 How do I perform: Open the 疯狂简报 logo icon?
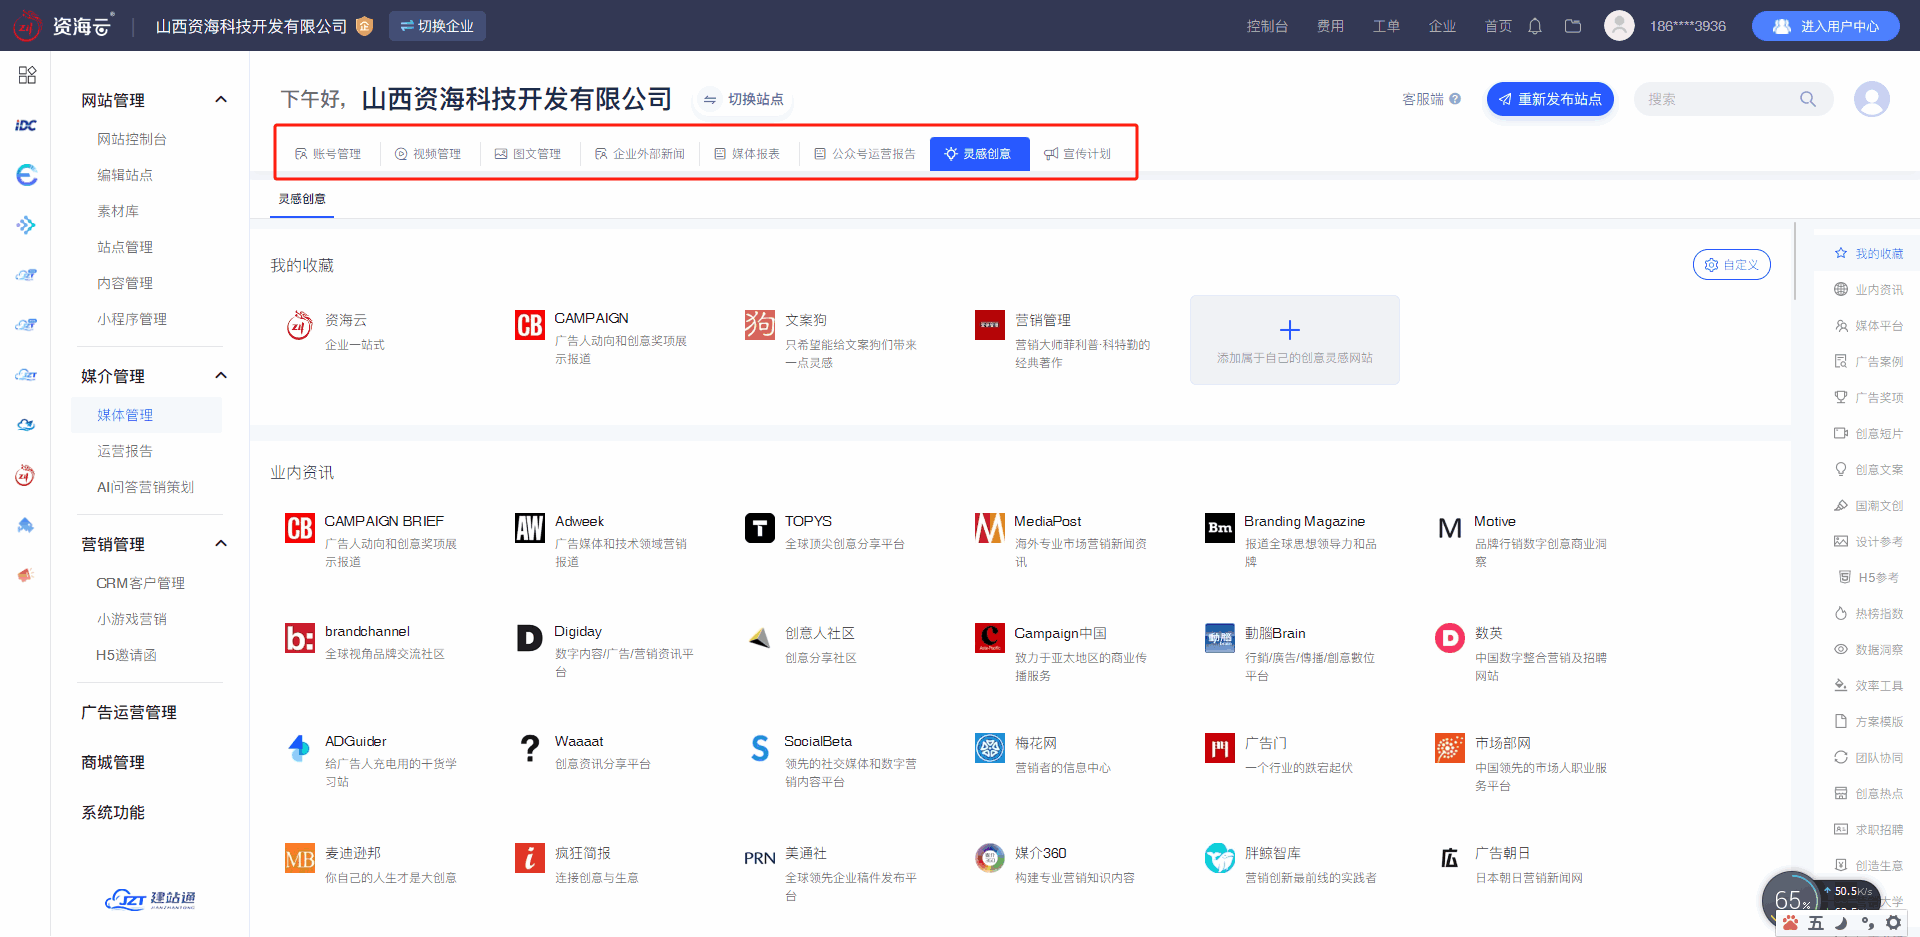(530, 857)
